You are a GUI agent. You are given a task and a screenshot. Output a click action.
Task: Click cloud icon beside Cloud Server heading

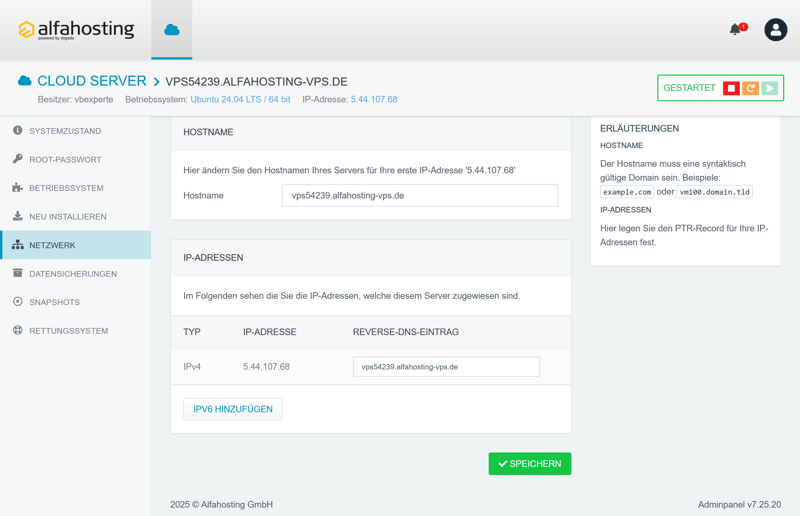[24, 81]
